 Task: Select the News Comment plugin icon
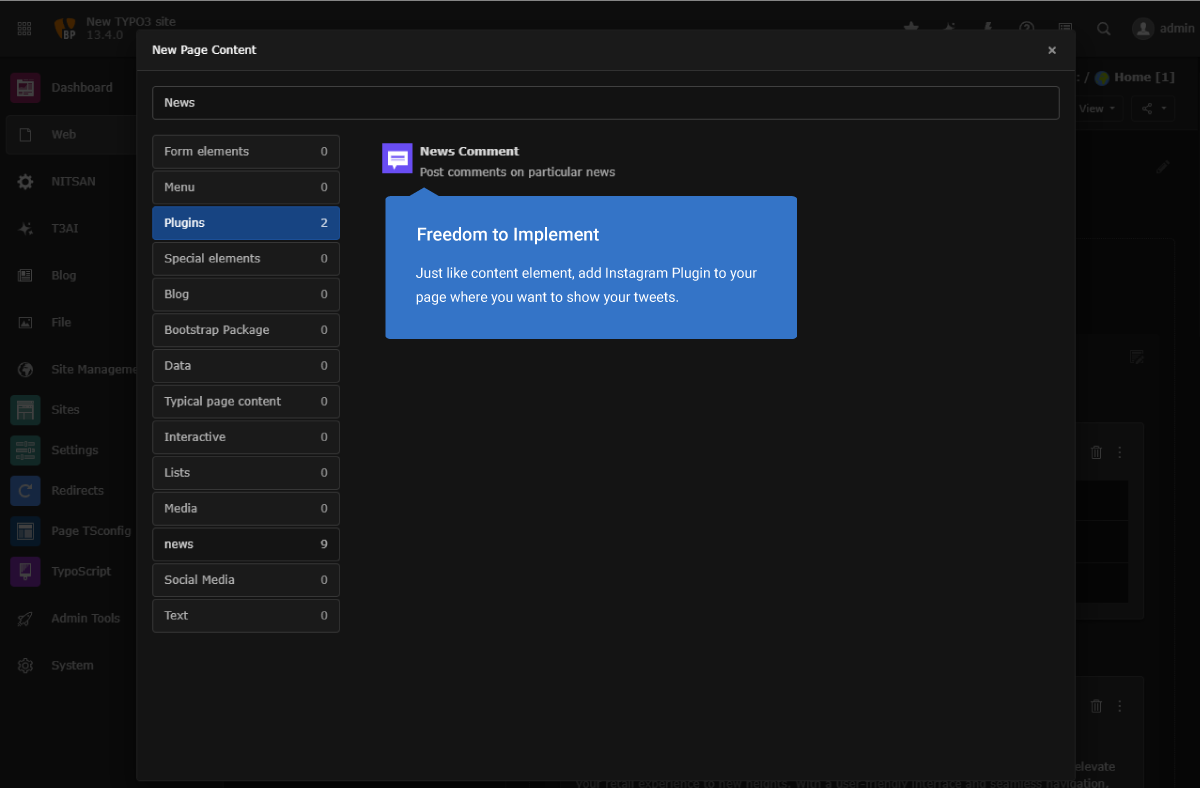397,158
